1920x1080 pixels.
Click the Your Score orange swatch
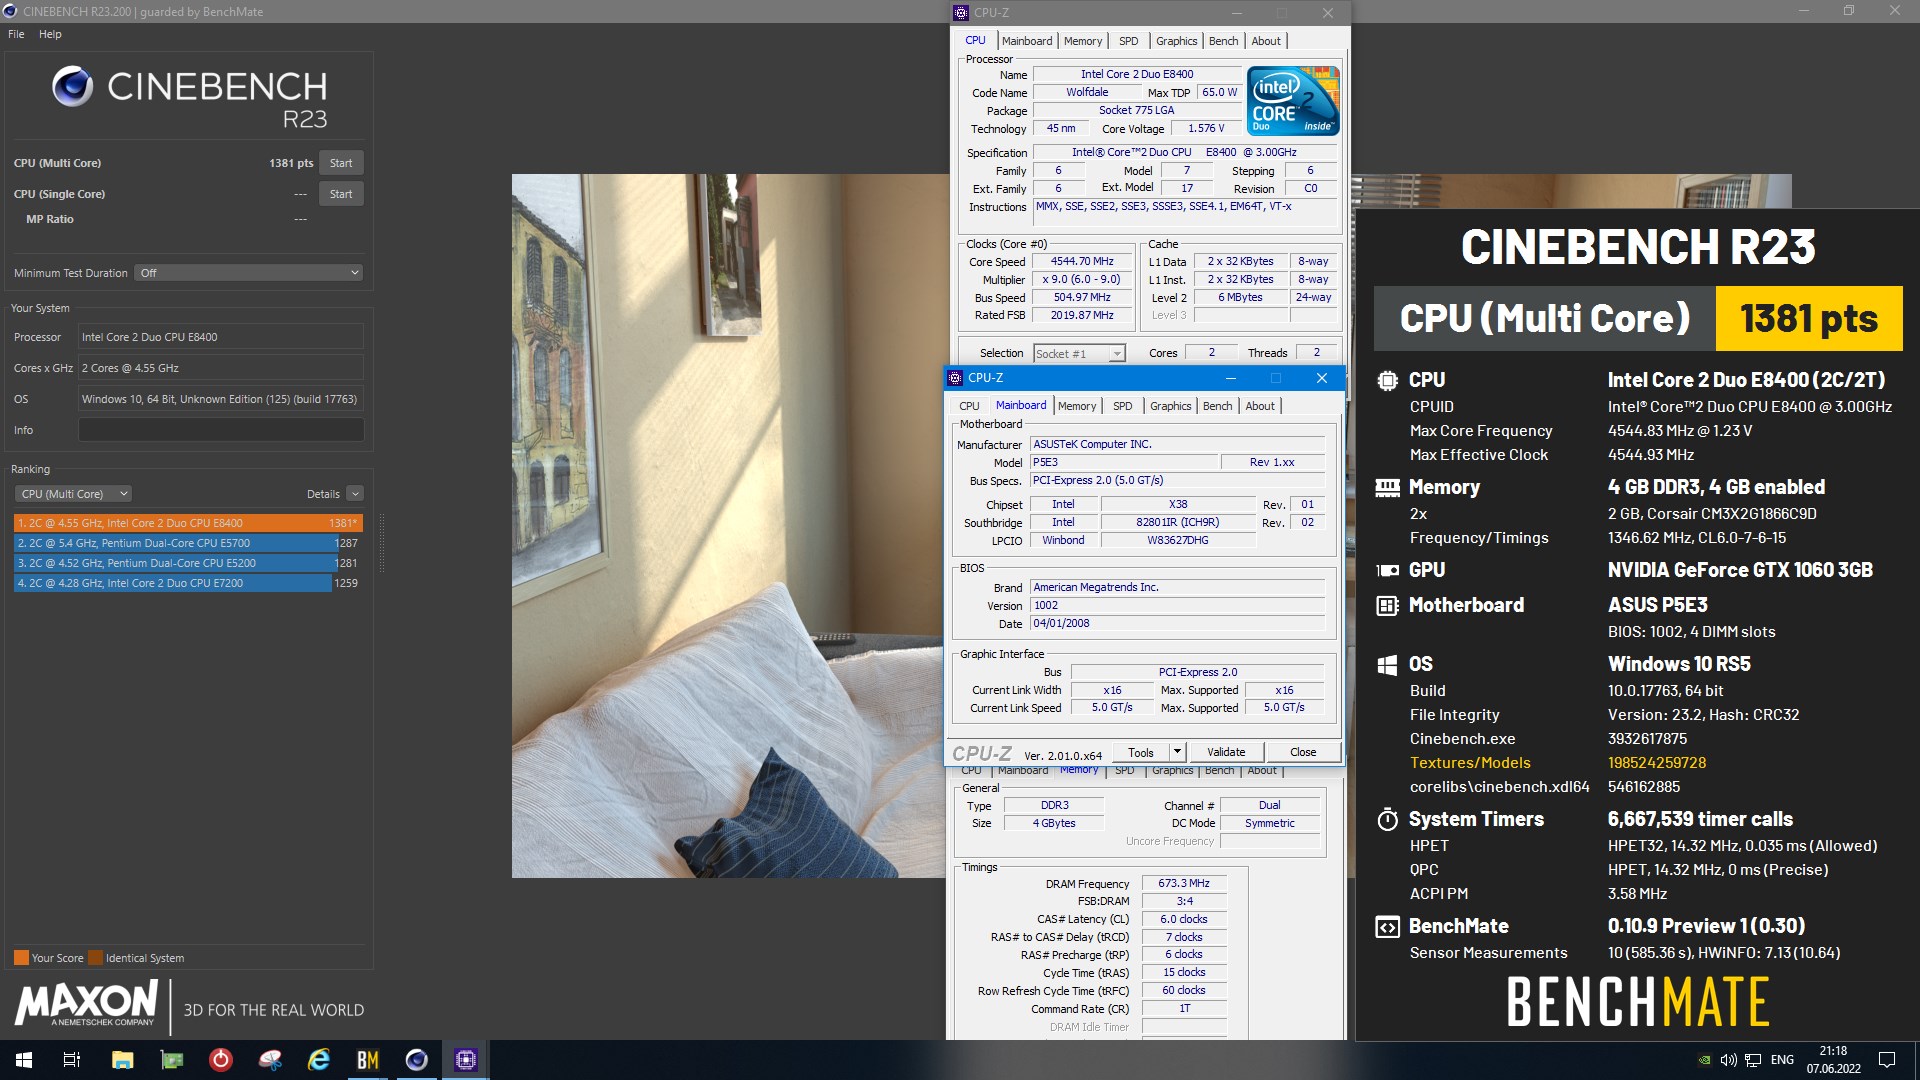click(x=21, y=958)
